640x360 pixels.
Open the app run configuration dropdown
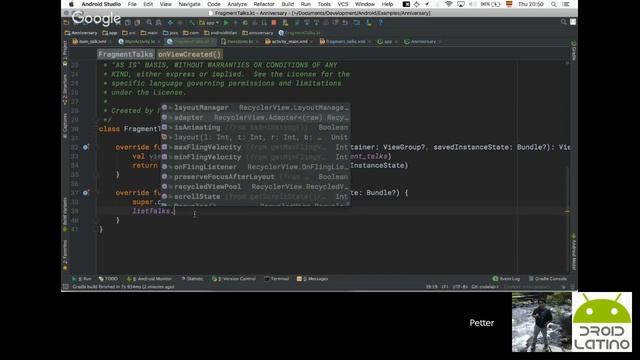(209, 22)
